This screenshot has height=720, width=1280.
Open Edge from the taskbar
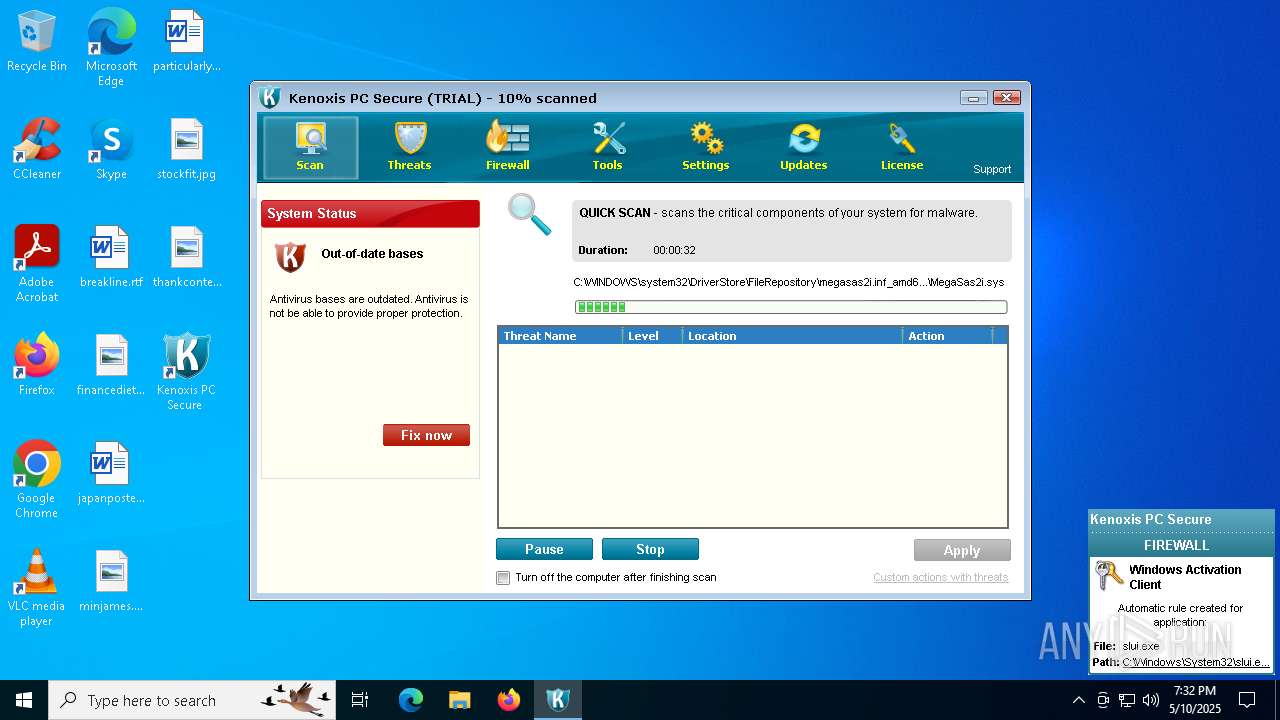[411, 700]
